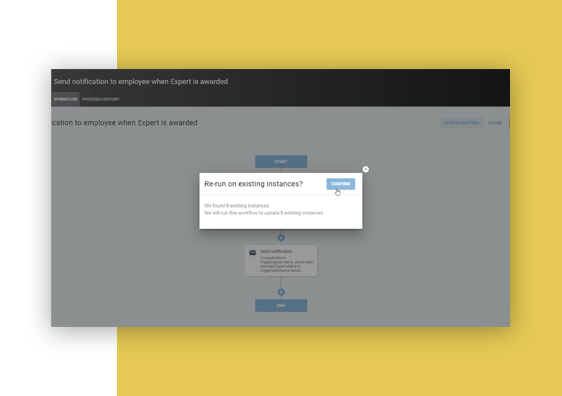The height and width of the screenshot is (396, 562).
Task: Click the envelope icon on Send notification
Action: 253,253
